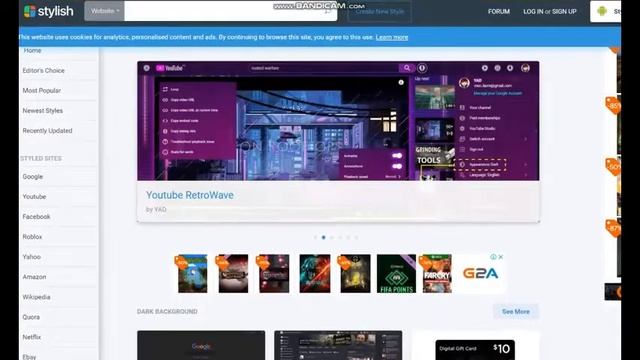Select Netflix under Styled Sites

(31, 337)
